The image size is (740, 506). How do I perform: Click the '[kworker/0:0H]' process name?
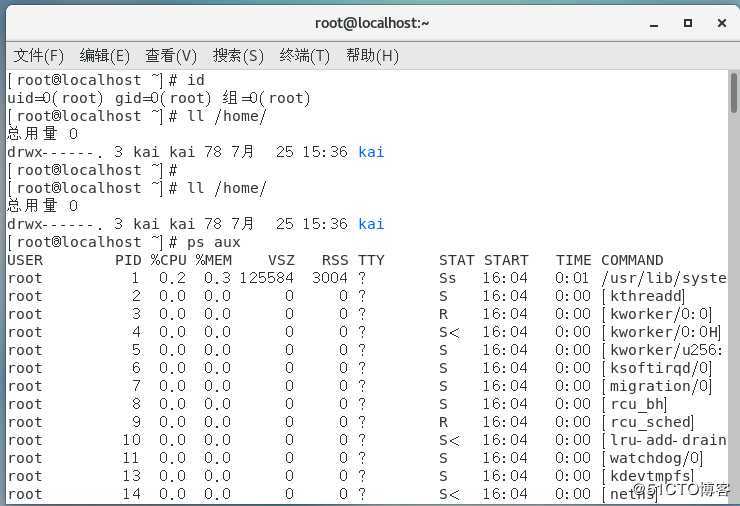[661, 332]
